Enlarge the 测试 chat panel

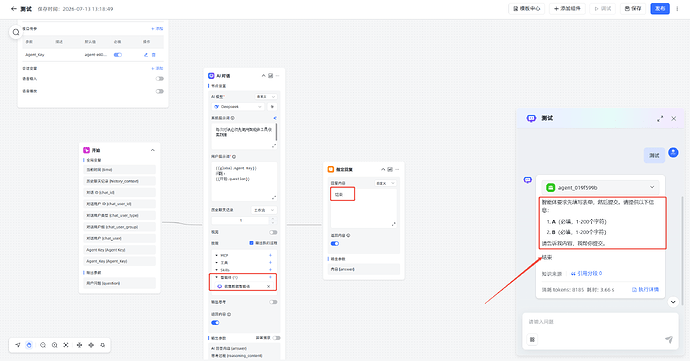660,118
